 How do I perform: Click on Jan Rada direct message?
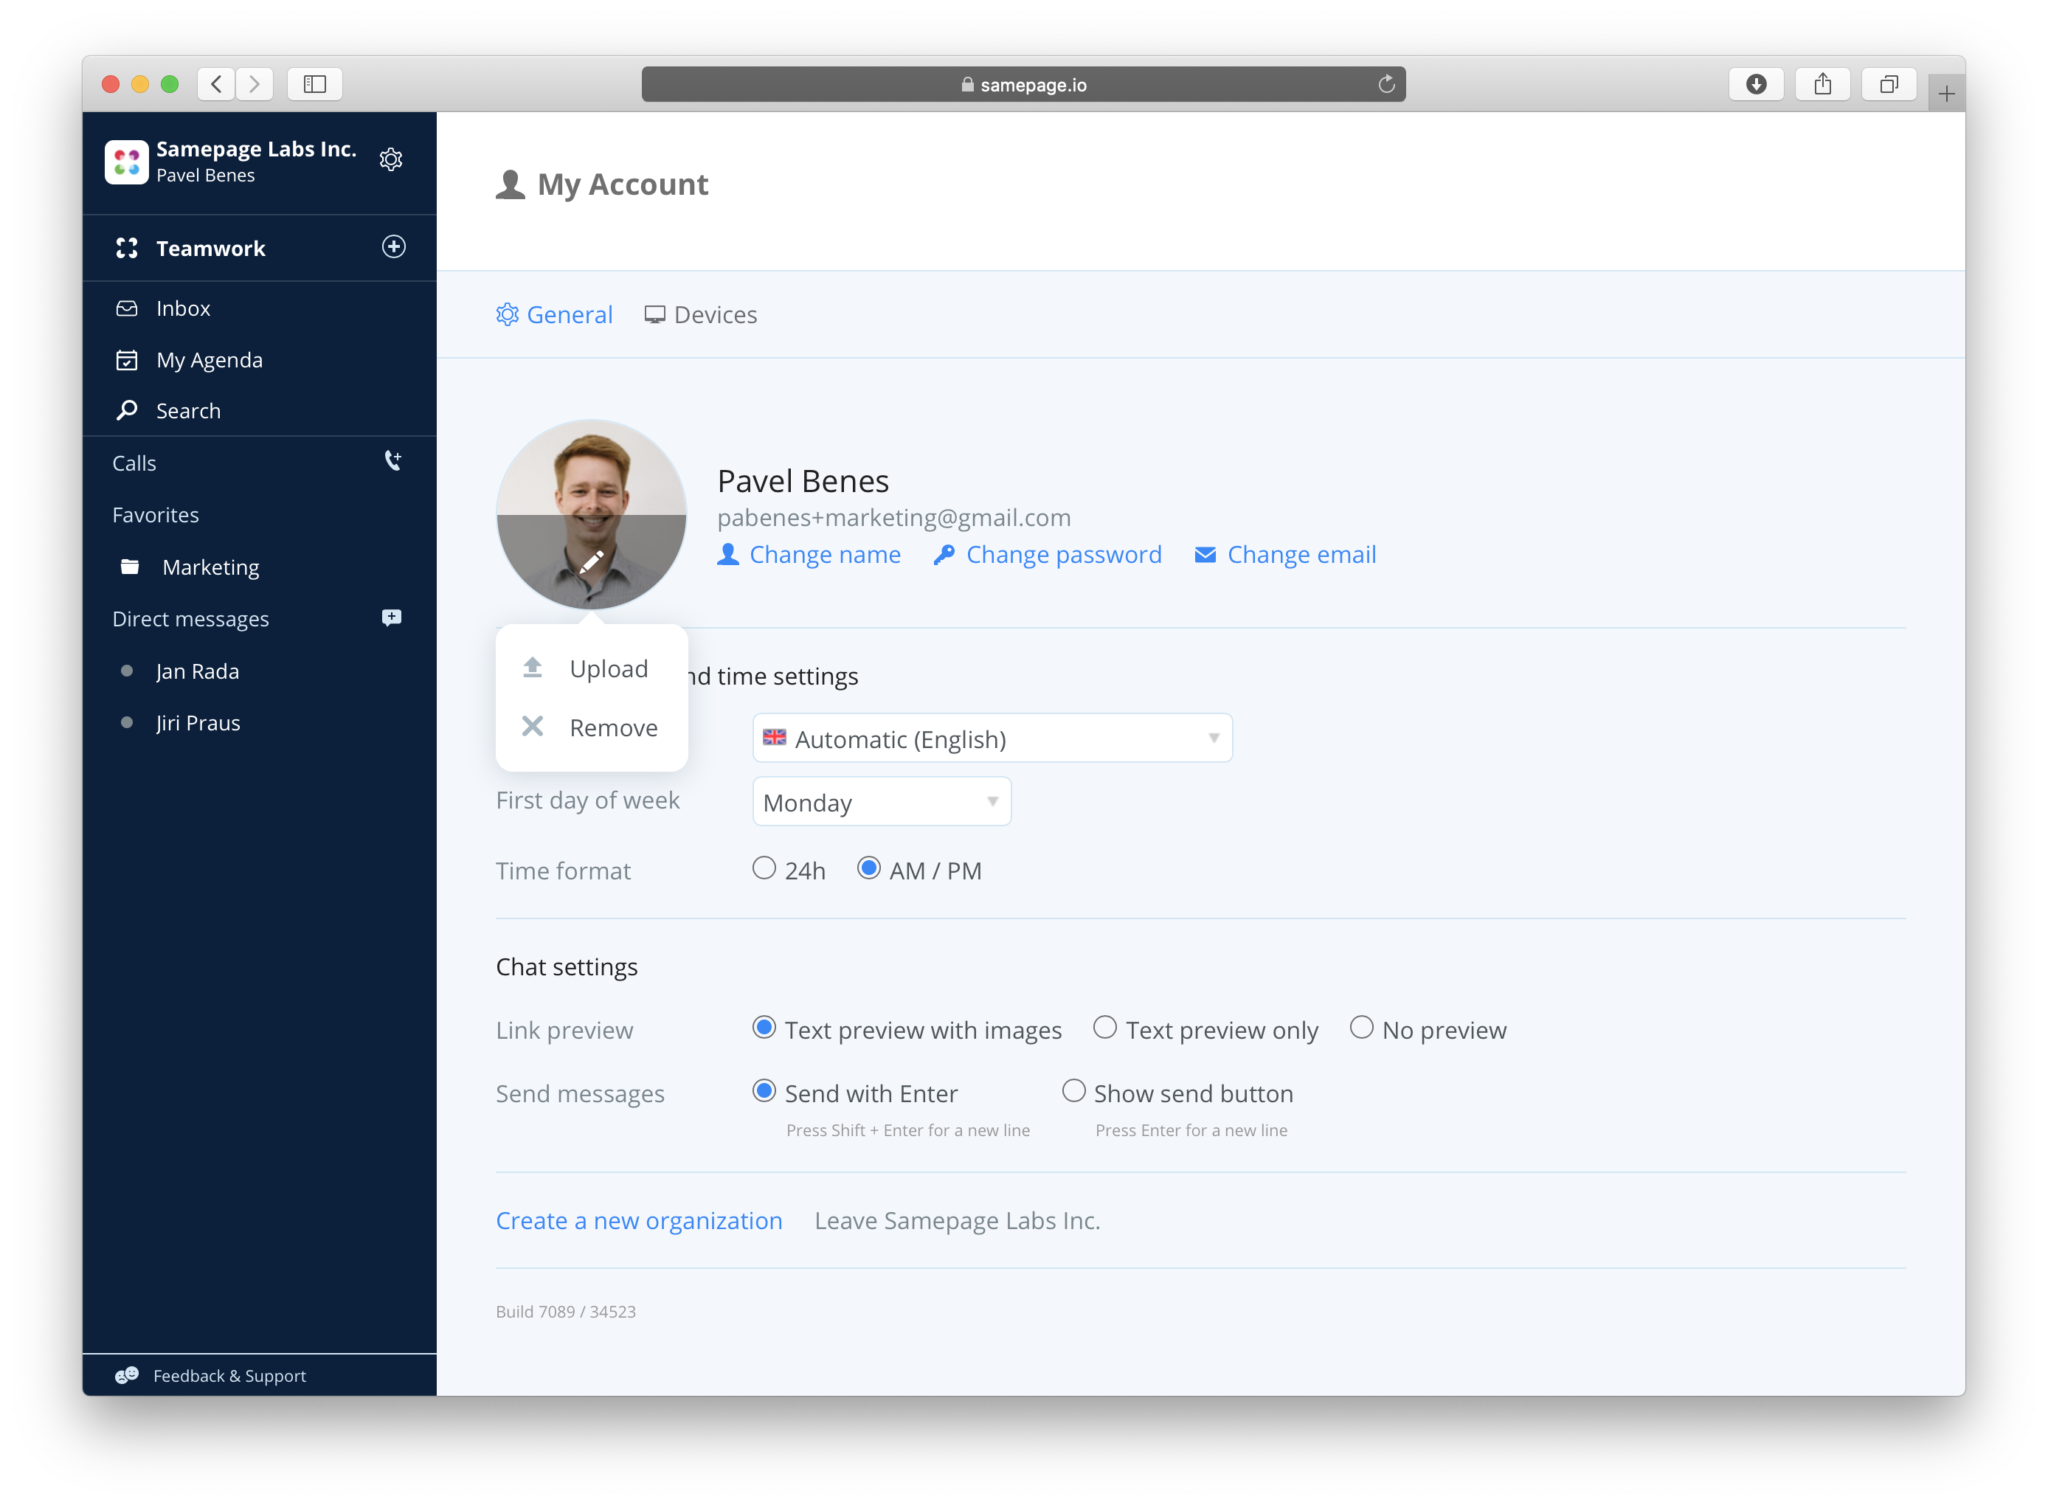[197, 669]
